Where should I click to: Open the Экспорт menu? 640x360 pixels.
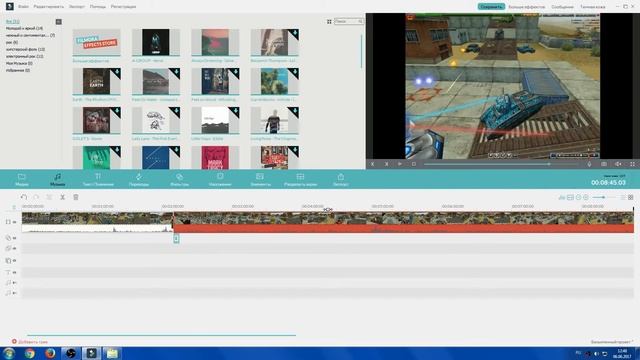click(x=77, y=7)
